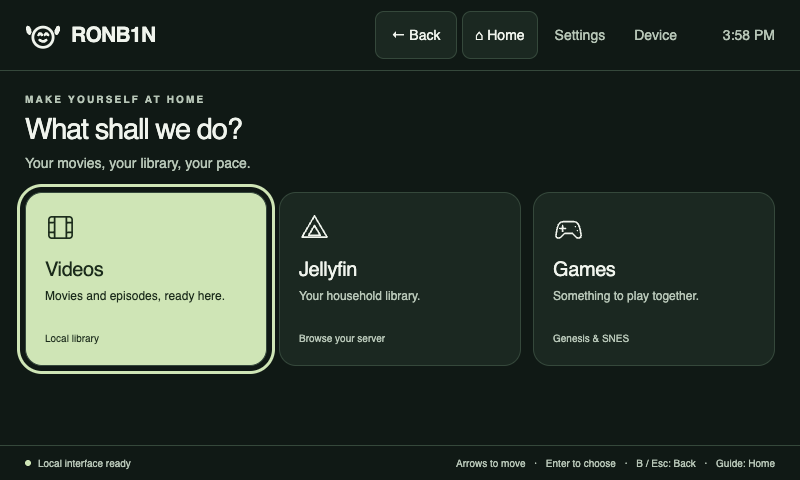The image size is (800, 480).
Task: Open the Device menu item
Action: point(655,35)
